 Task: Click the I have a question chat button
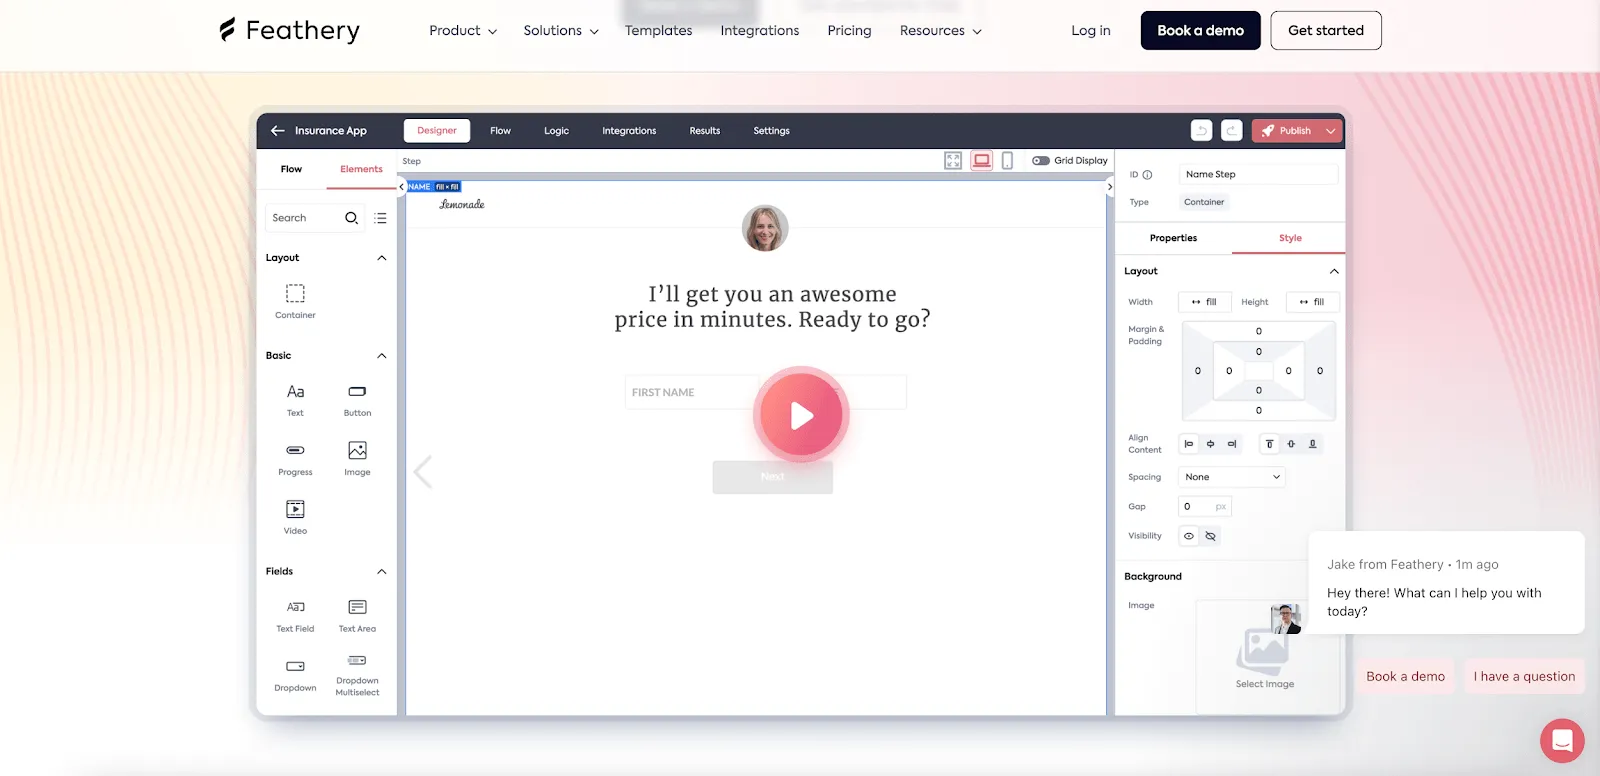[x=1524, y=677]
